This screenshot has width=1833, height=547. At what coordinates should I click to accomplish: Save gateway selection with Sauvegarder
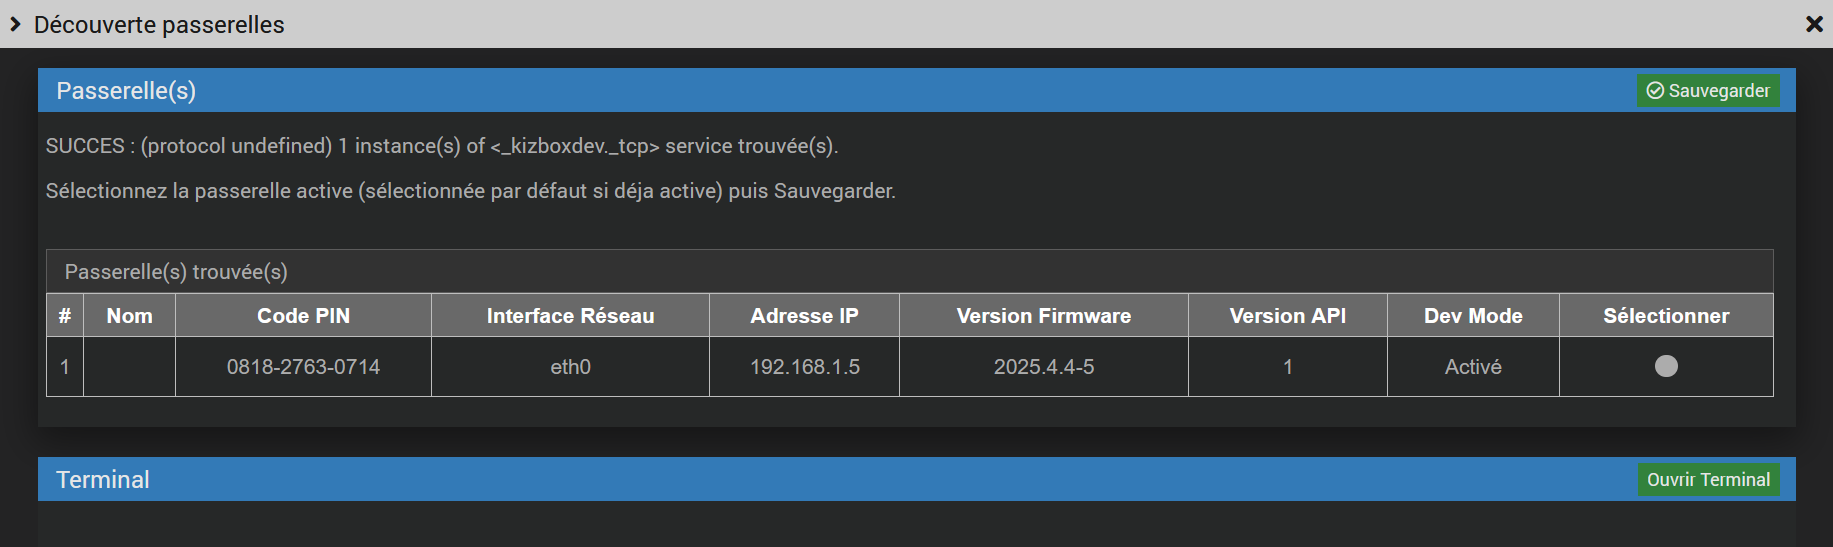point(1708,91)
